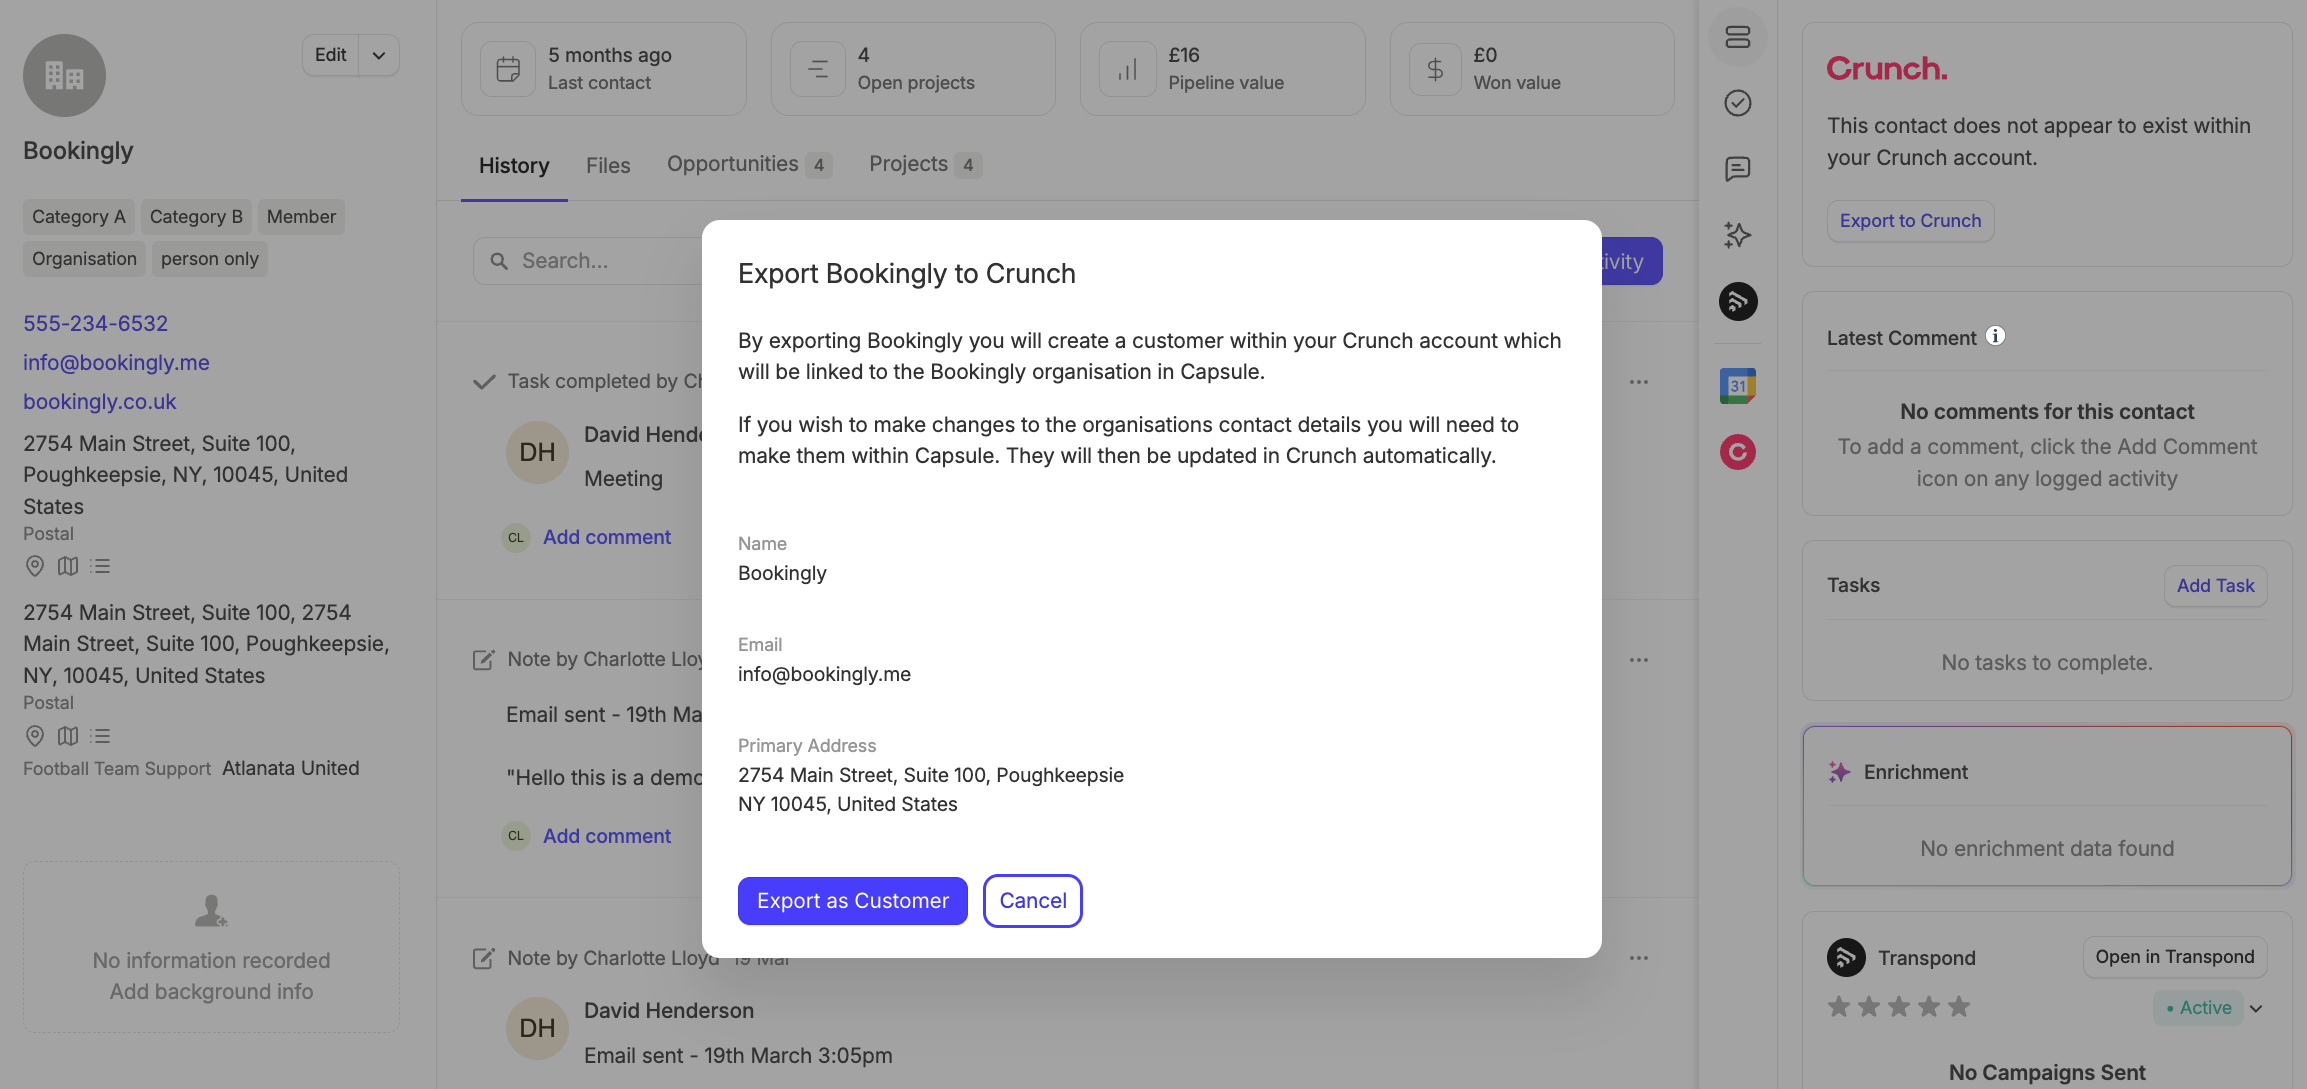Switch to the History tab
2307x1089 pixels.
(x=514, y=165)
